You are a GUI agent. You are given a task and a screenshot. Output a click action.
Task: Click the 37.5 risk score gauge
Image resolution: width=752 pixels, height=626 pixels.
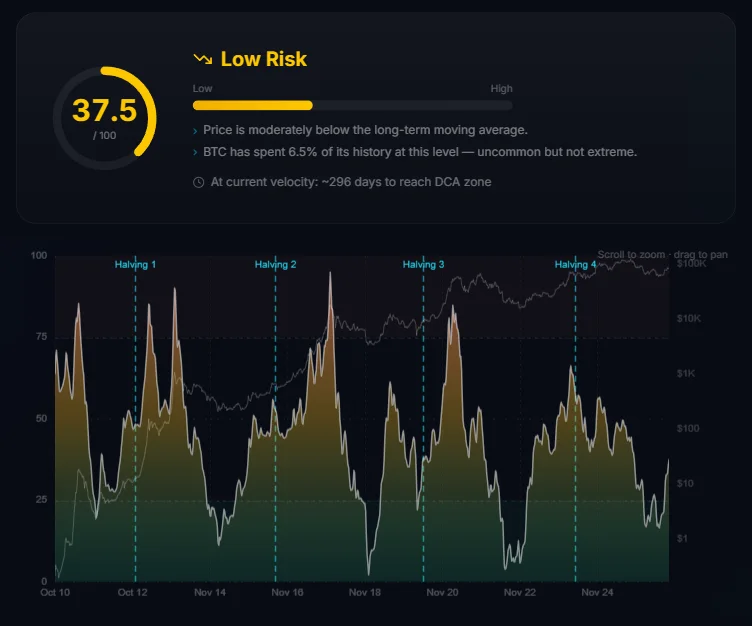(105, 118)
